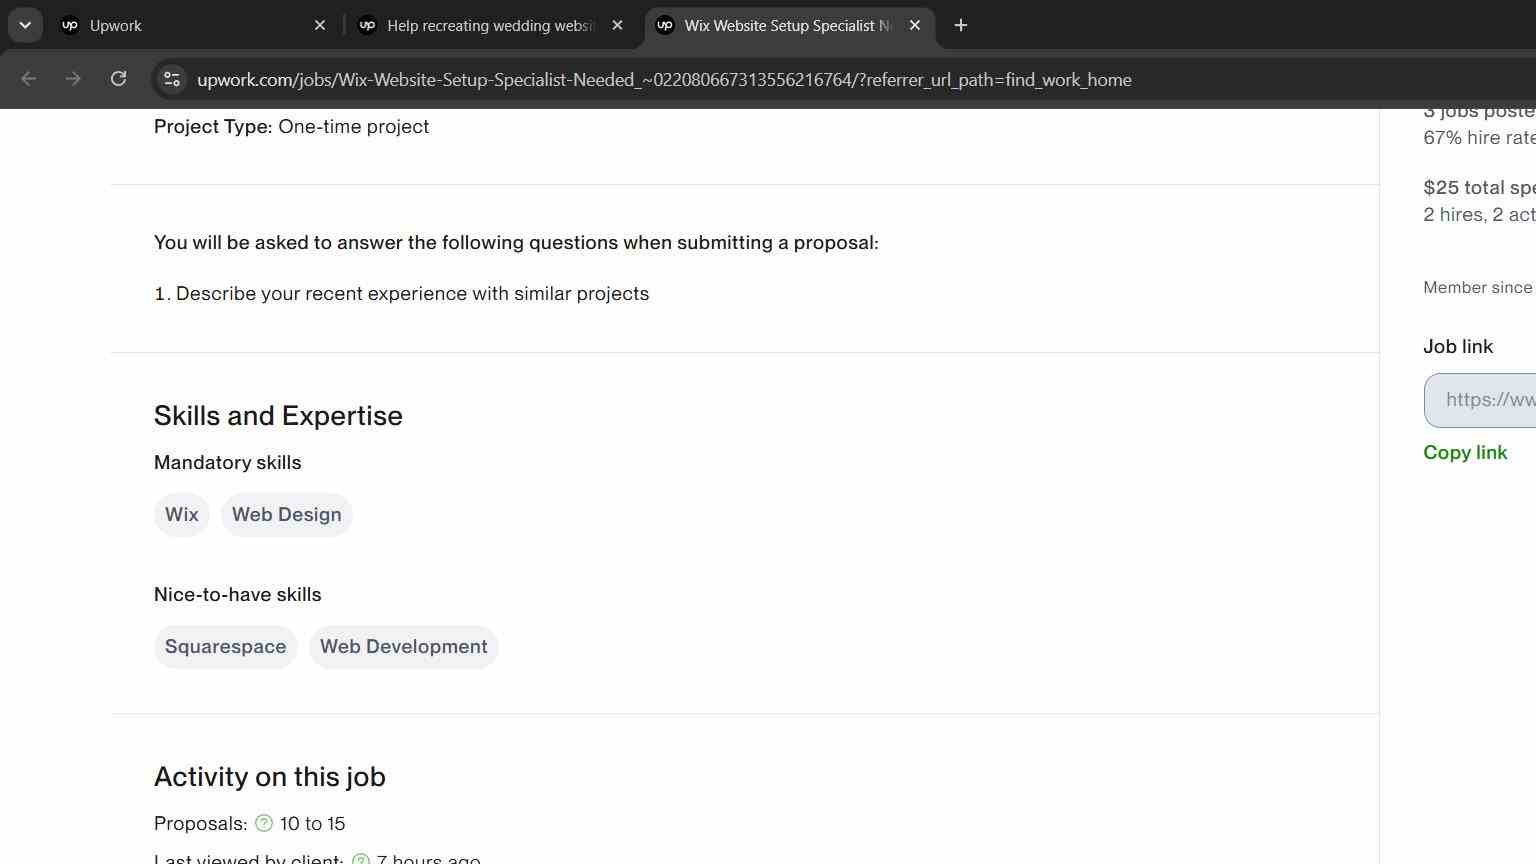Select the Squarespace skill tag
This screenshot has height=864, width=1536.
pyautogui.click(x=225, y=647)
